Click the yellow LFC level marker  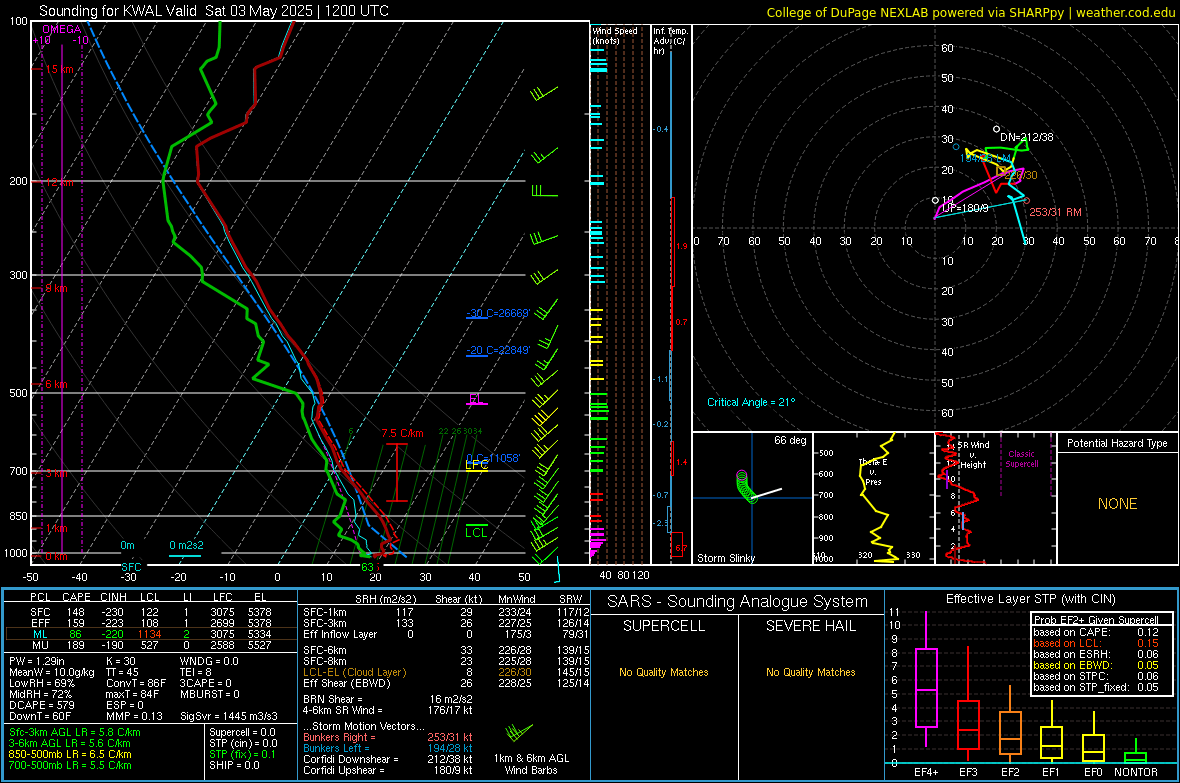pos(476,465)
